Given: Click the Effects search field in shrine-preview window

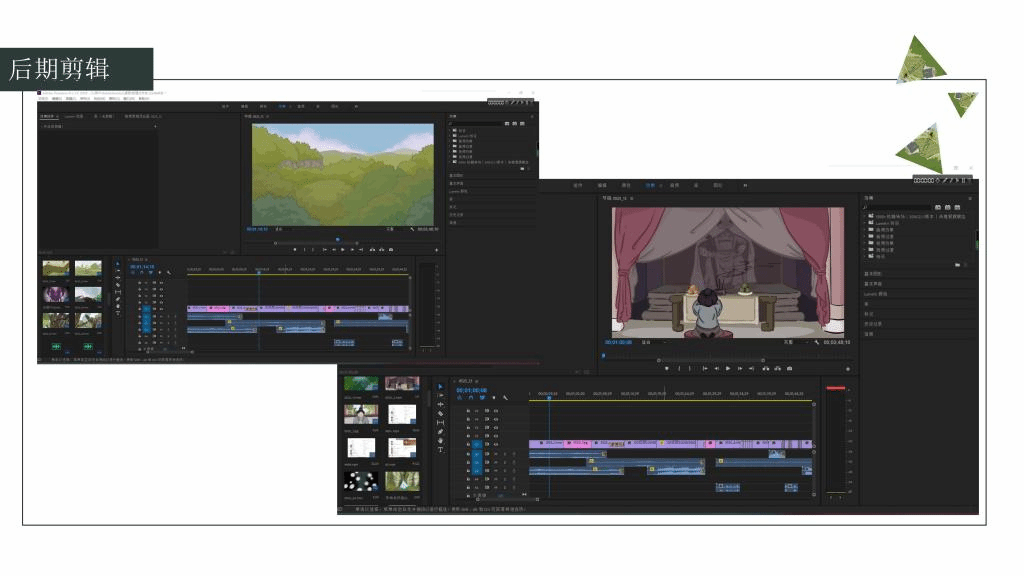Looking at the screenshot, I should 898,207.
